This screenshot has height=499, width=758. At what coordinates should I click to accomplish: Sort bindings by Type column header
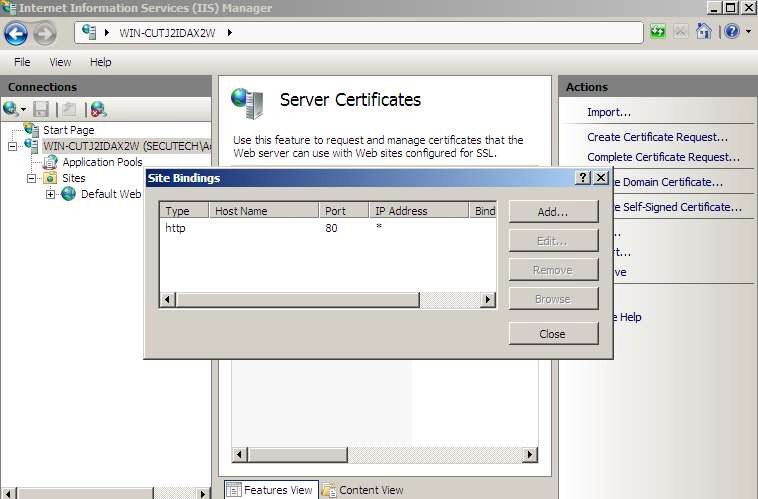[184, 211]
